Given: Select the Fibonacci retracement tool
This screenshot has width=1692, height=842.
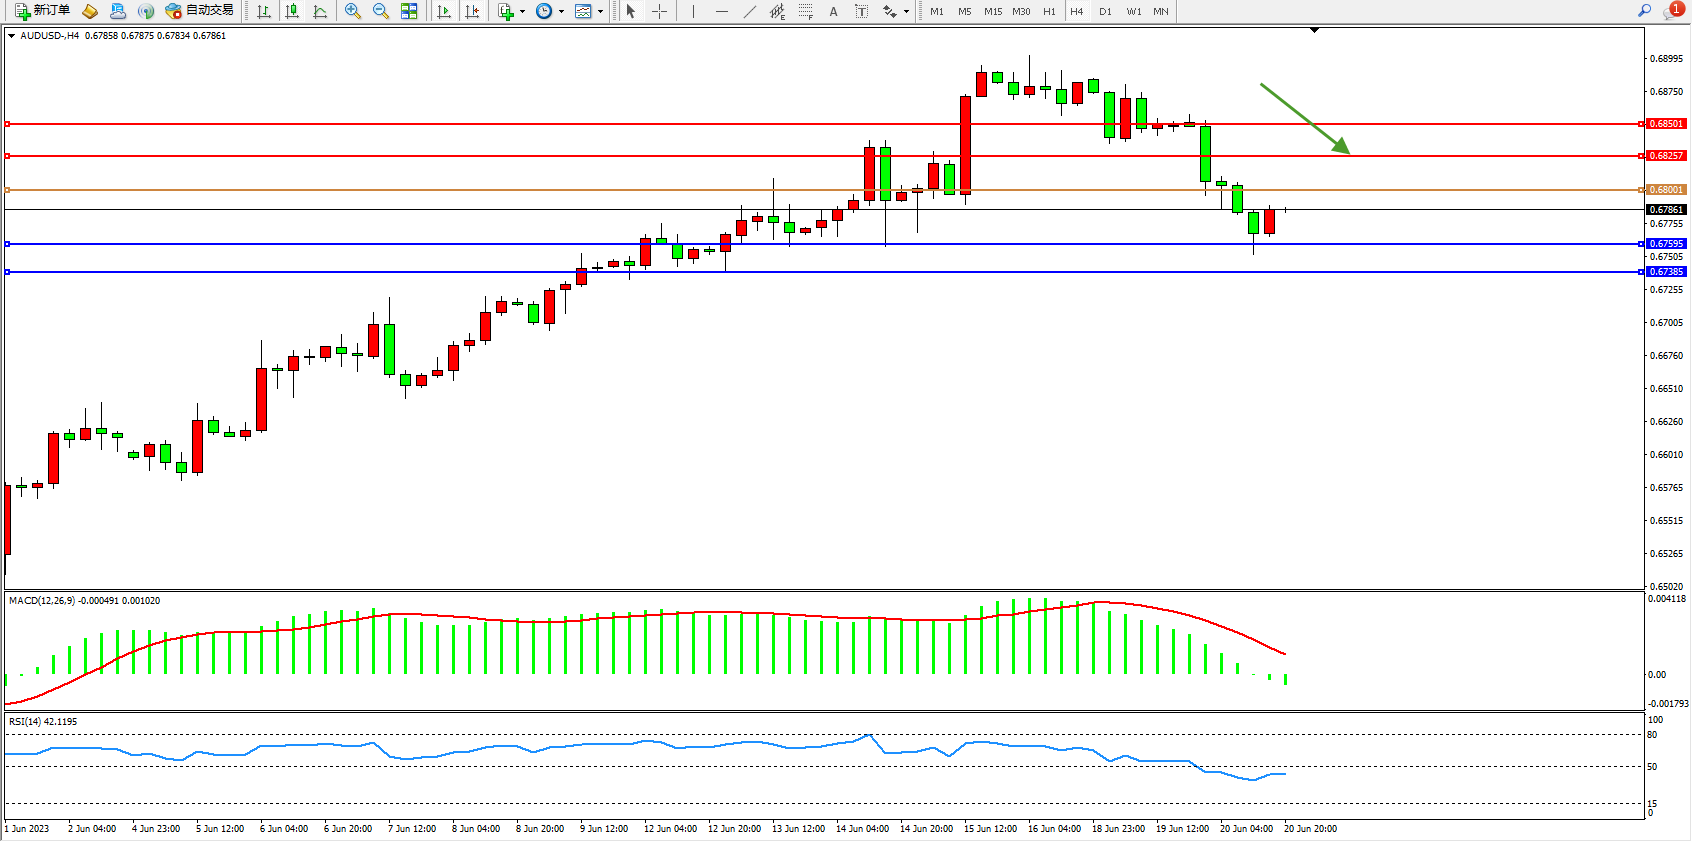Looking at the screenshot, I should pos(805,11).
